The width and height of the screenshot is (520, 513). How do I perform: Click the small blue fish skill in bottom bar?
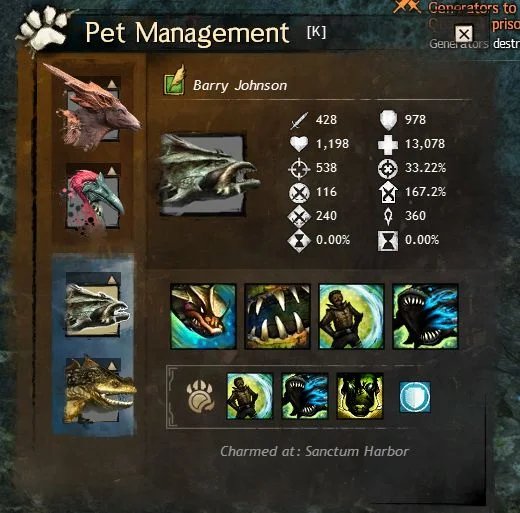coord(305,396)
